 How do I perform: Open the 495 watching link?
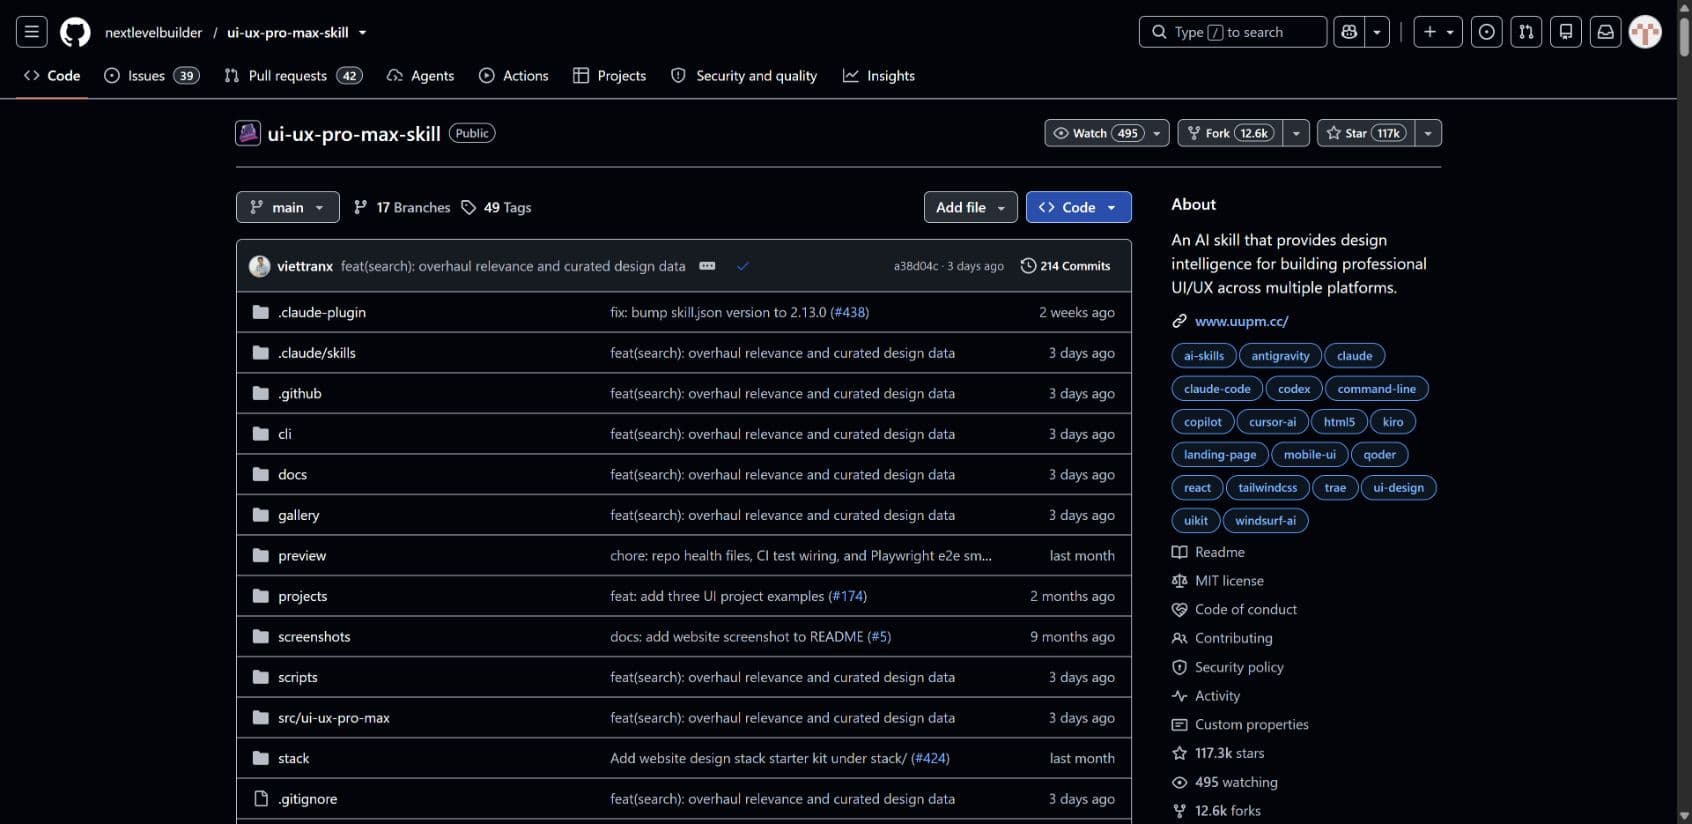1225,783
